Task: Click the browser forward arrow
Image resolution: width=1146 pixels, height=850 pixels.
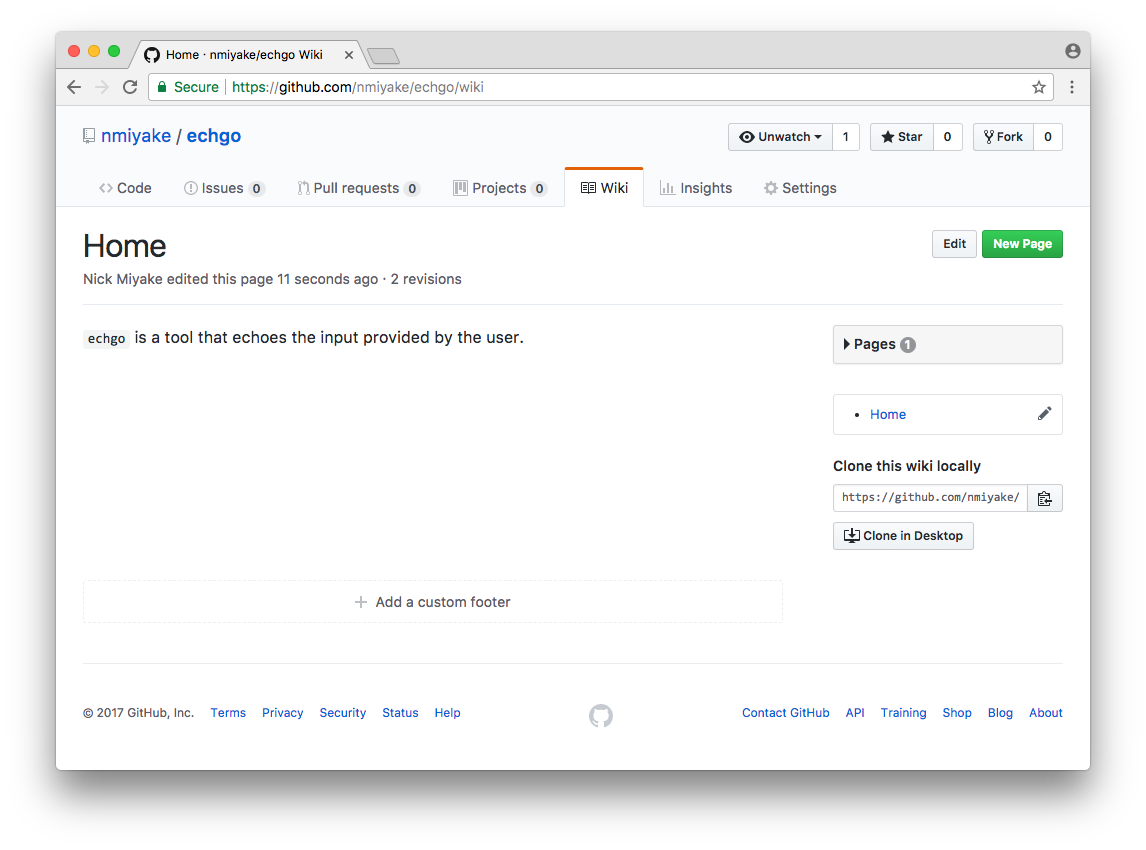Action: tap(102, 87)
